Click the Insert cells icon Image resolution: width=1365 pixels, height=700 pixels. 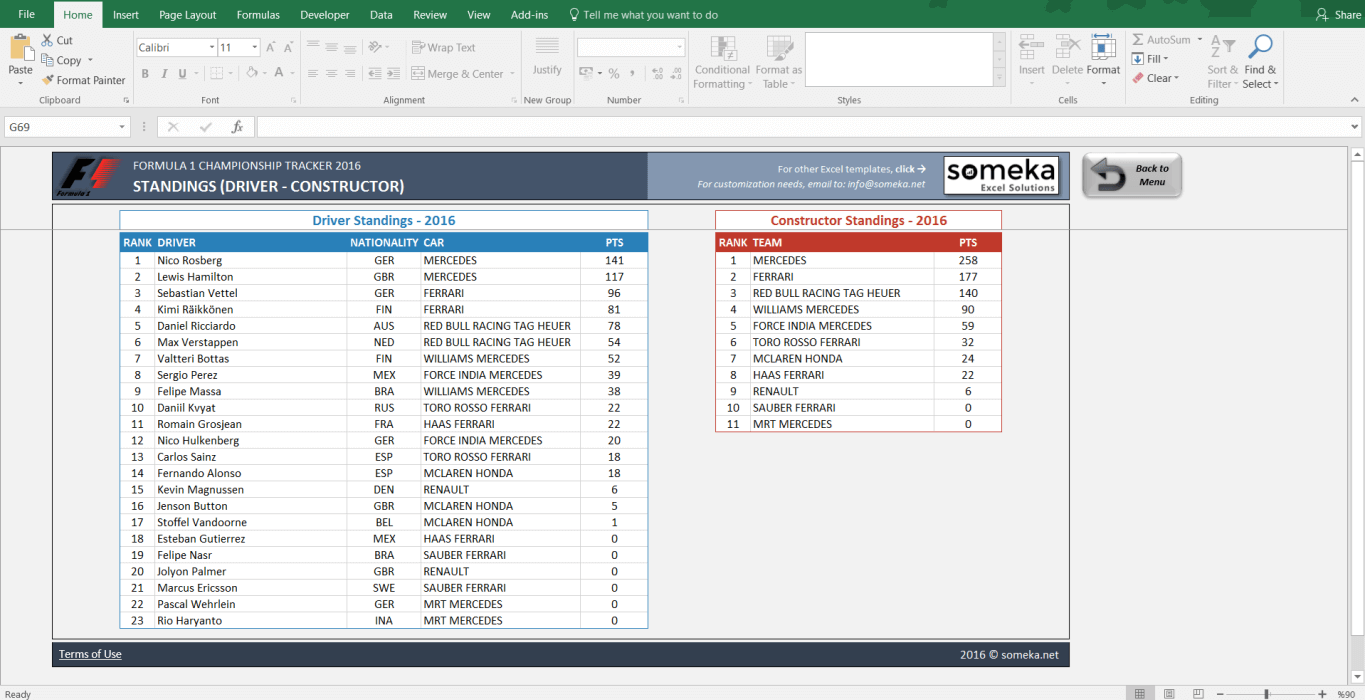1032,47
